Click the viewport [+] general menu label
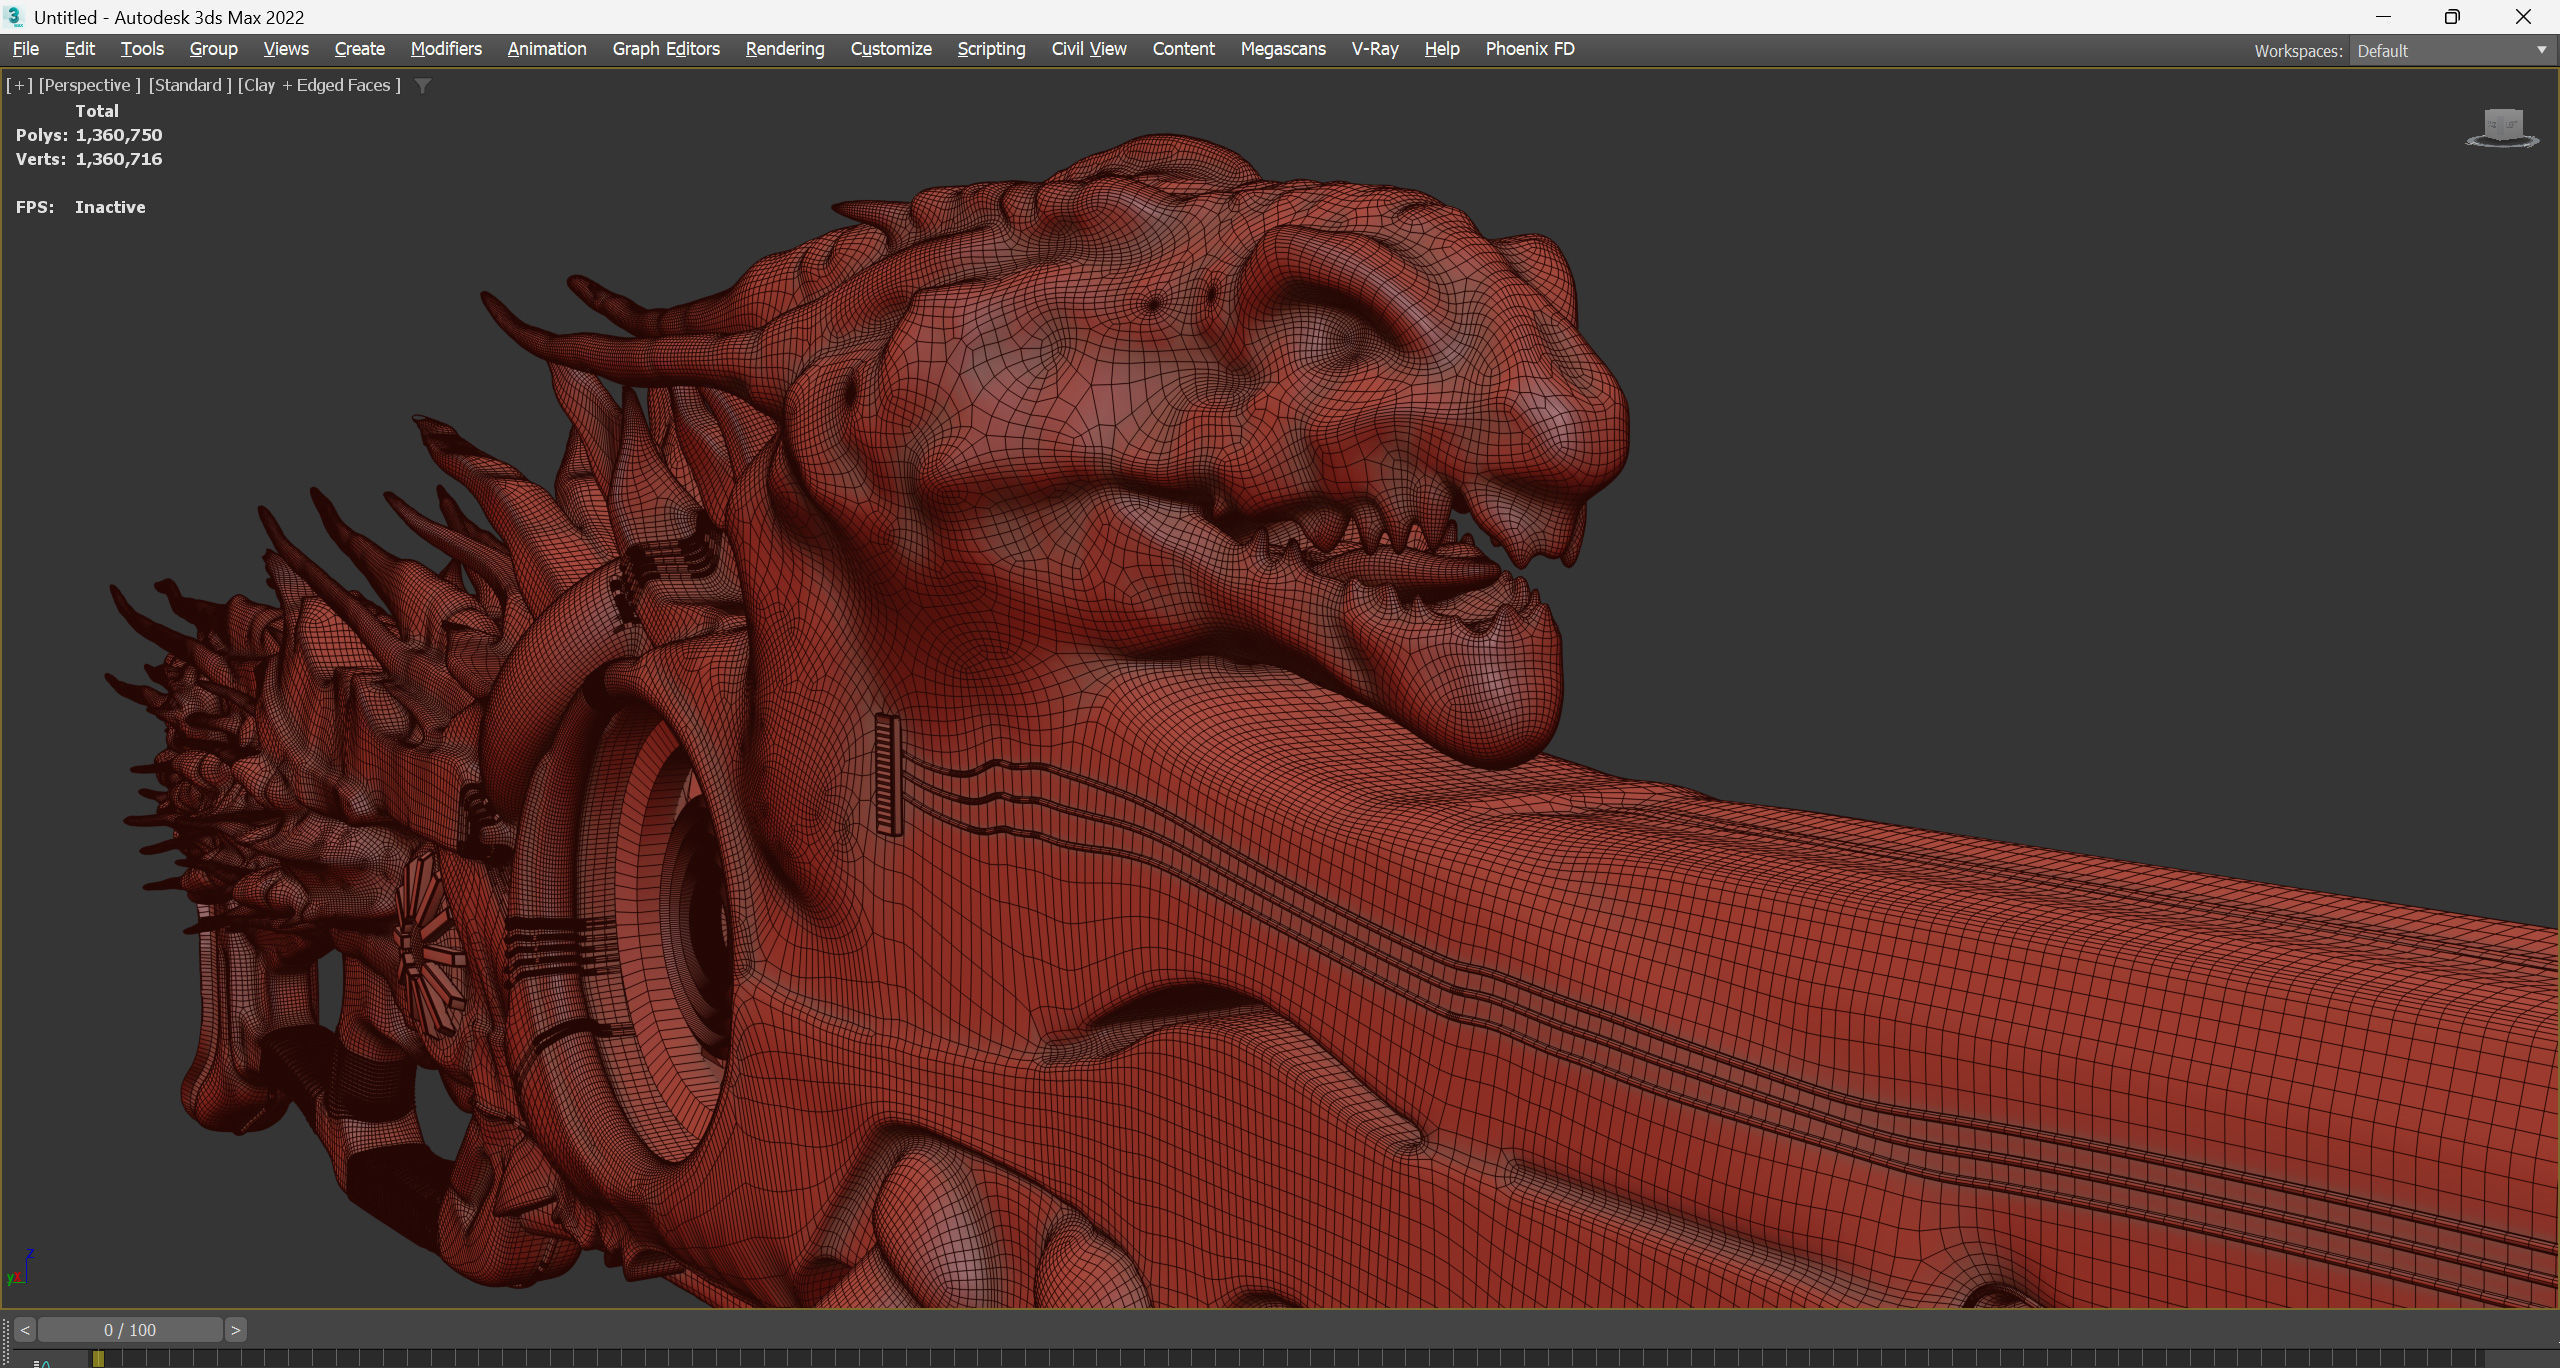 [x=19, y=85]
